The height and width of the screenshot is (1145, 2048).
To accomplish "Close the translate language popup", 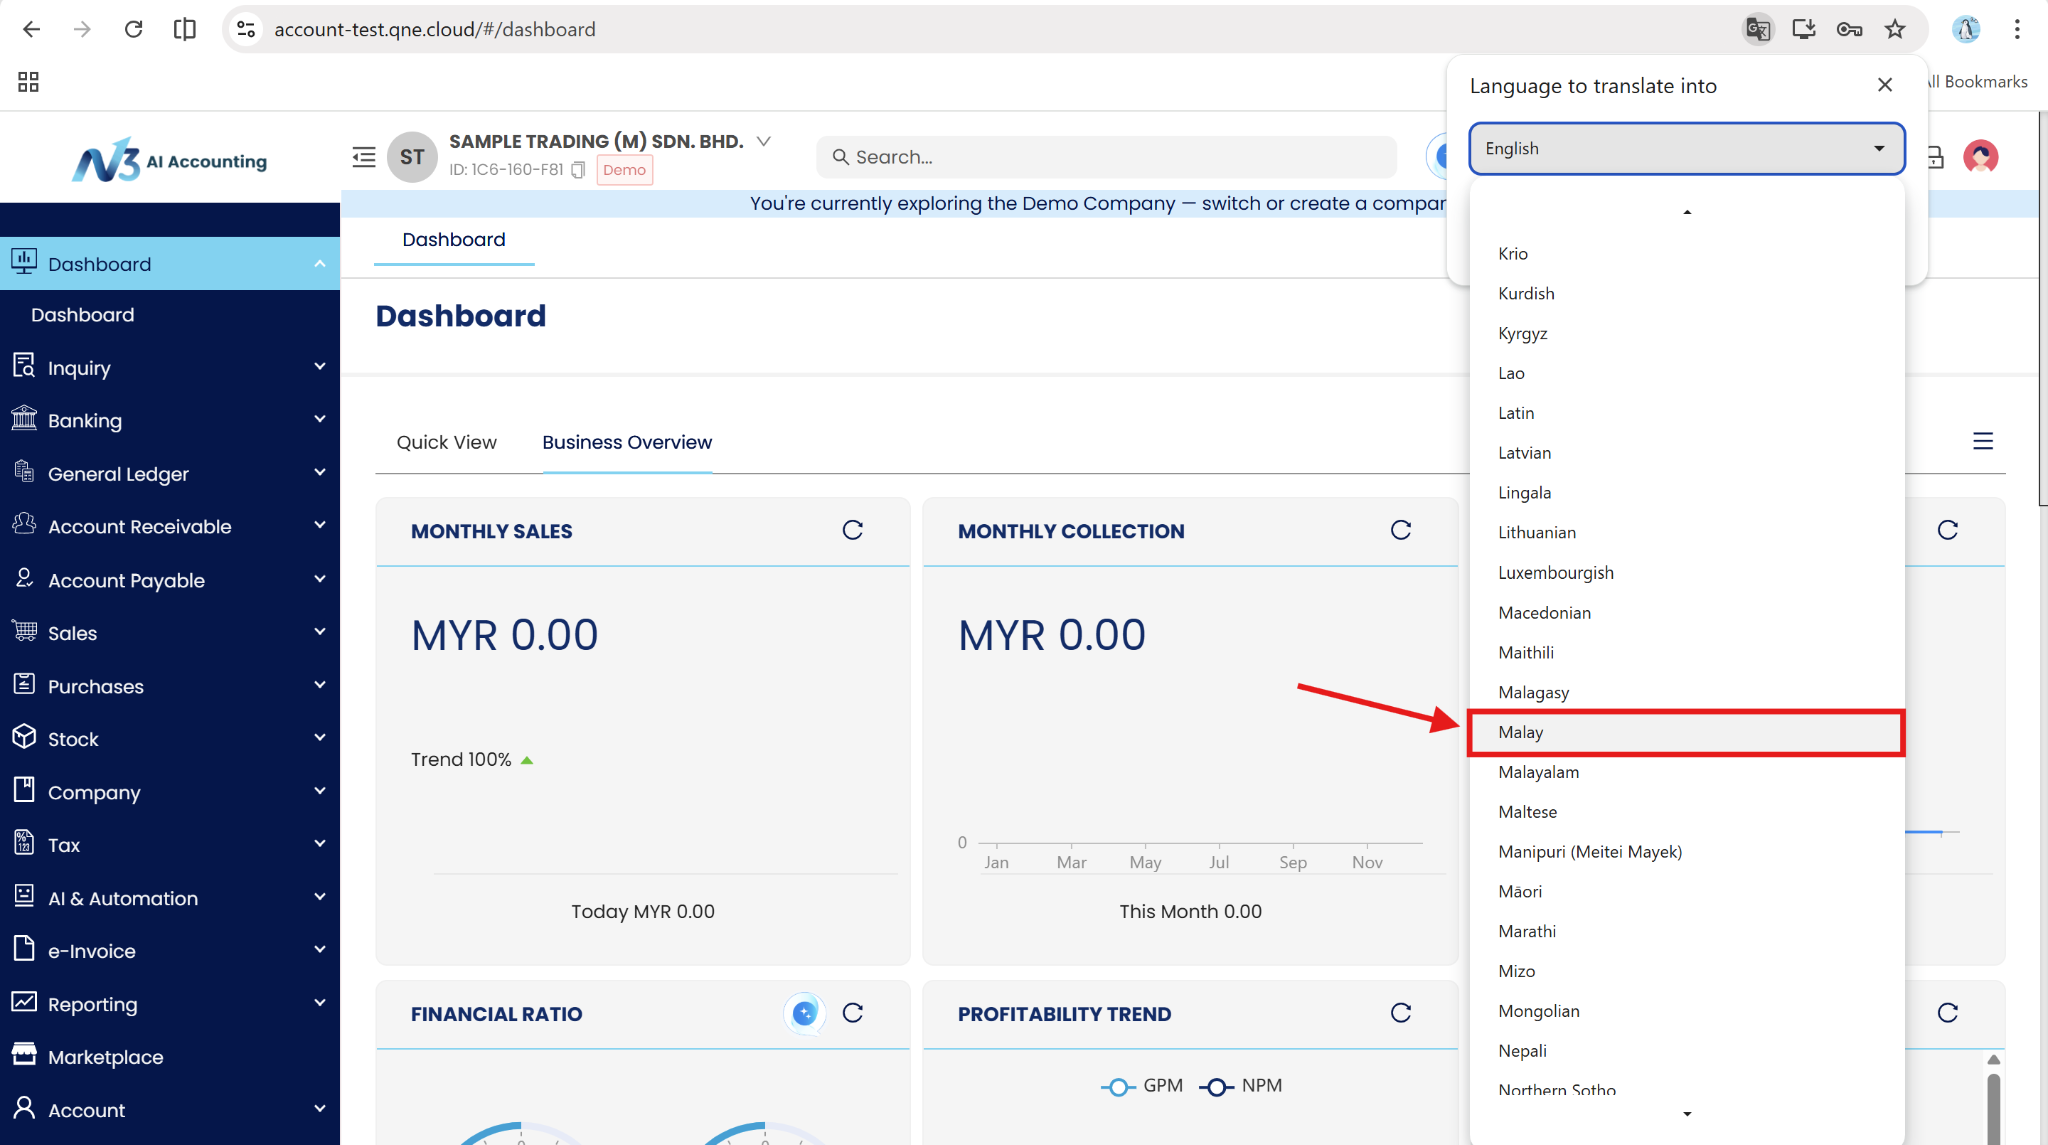I will click(1885, 85).
